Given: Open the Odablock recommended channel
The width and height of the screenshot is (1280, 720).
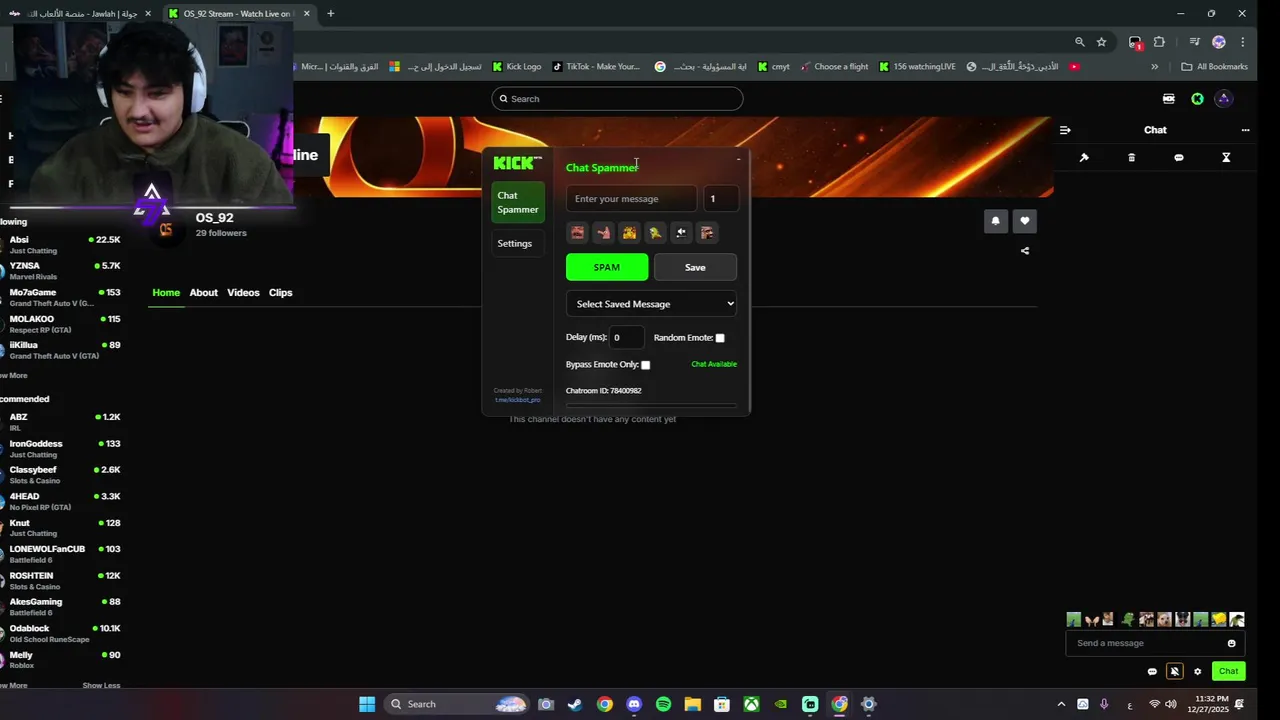Looking at the screenshot, I should [x=60, y=633].
